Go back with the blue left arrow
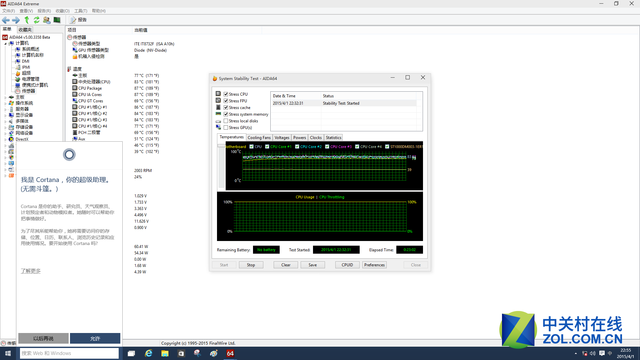Screen dimensions: 640x360 (x=6, y=20)
